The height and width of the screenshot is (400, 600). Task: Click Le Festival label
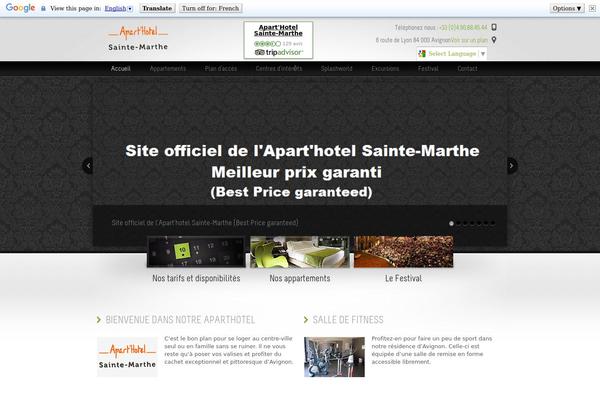(403, 278)
